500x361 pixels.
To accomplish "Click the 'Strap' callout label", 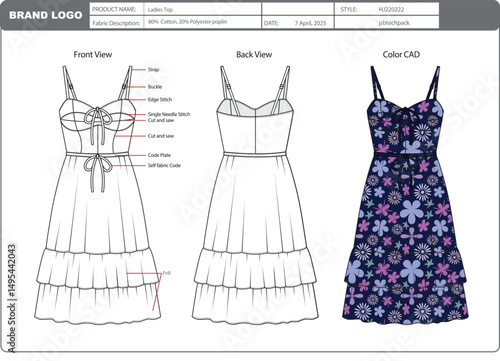I will (x=153, y=69).
